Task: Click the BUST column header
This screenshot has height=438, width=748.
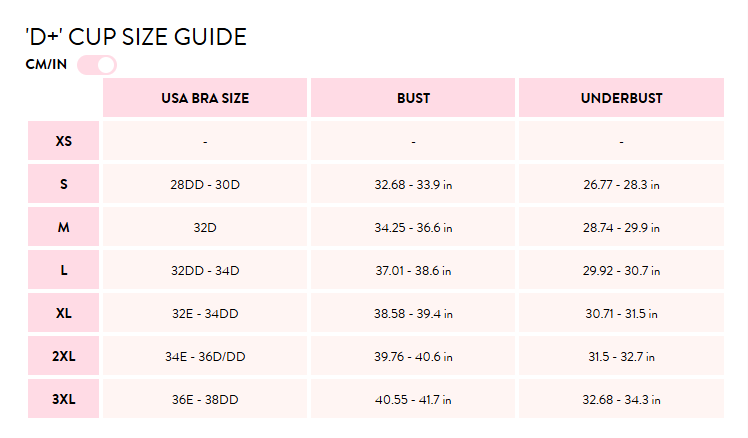Action: click(x=413, y=98)
